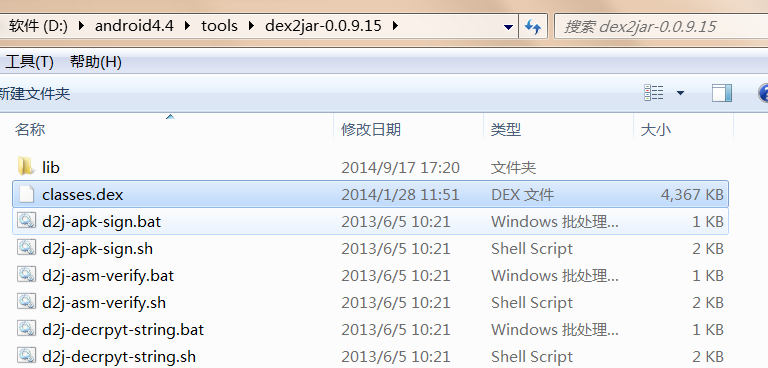Click the 新建文件夹 button
768x368 pixels.
point(34,93)
